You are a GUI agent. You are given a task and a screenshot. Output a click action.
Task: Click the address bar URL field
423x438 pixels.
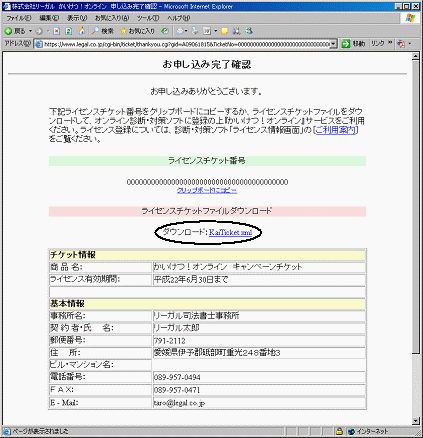click(x=186, y=44)
